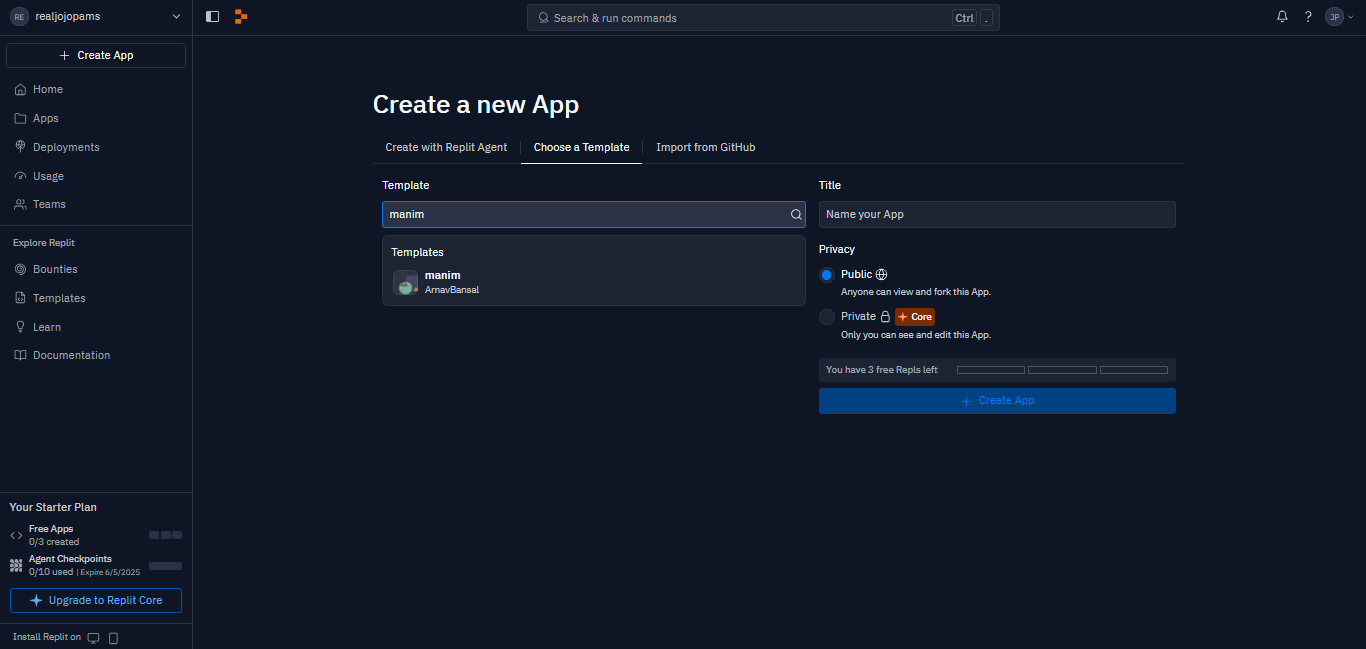Screen dimensions: 1366x649
Task: Click the Core badge next to Private
Action: pos(915,316)
